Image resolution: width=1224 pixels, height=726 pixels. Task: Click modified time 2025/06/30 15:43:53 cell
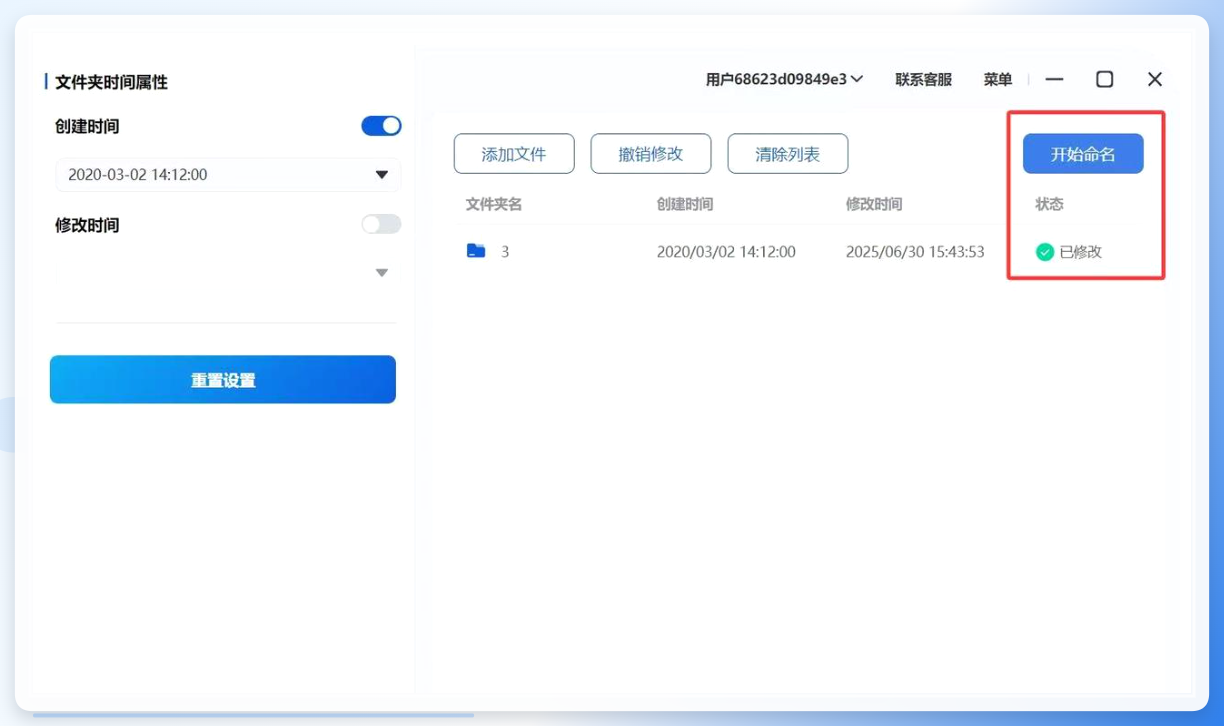(x=915, y=252)
